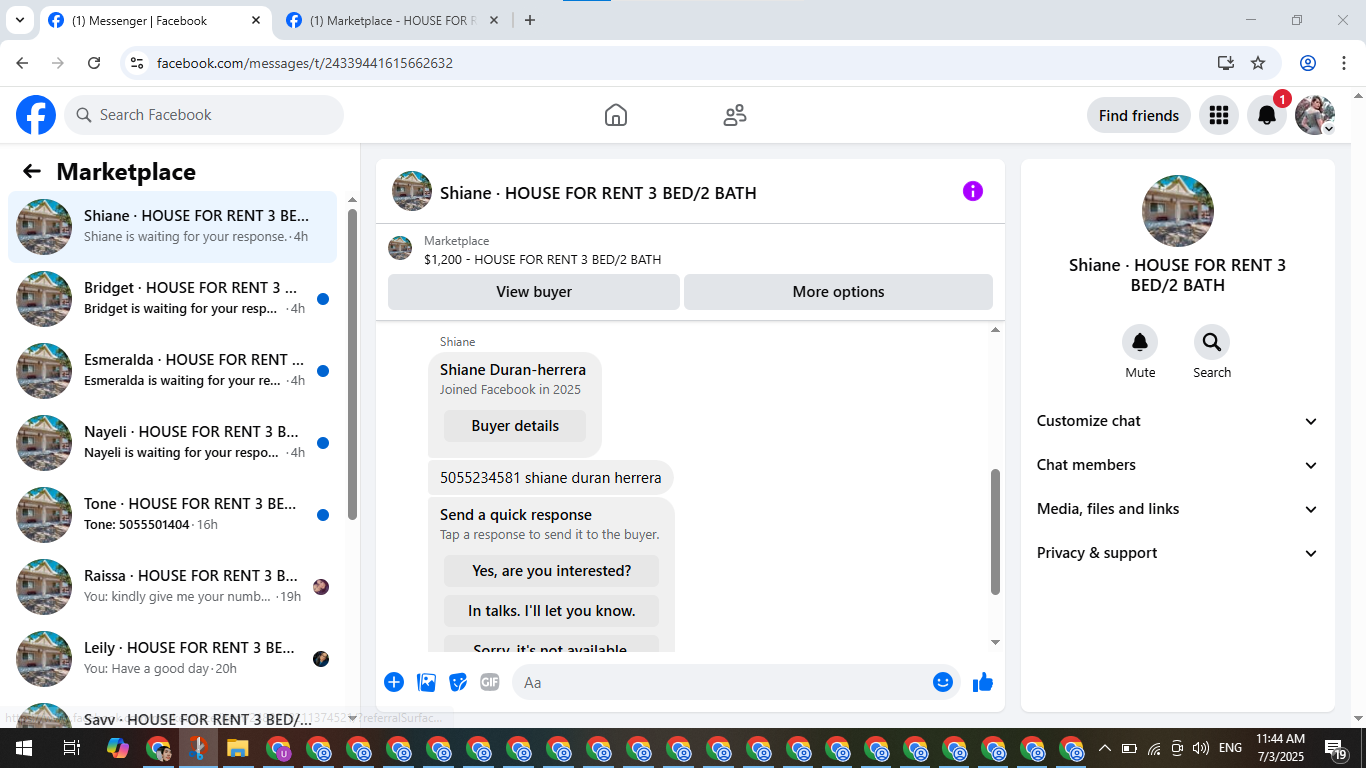Expand Media, files and links section
The height and width of the screenshot is (768, 1366).
click(1178, 509)
